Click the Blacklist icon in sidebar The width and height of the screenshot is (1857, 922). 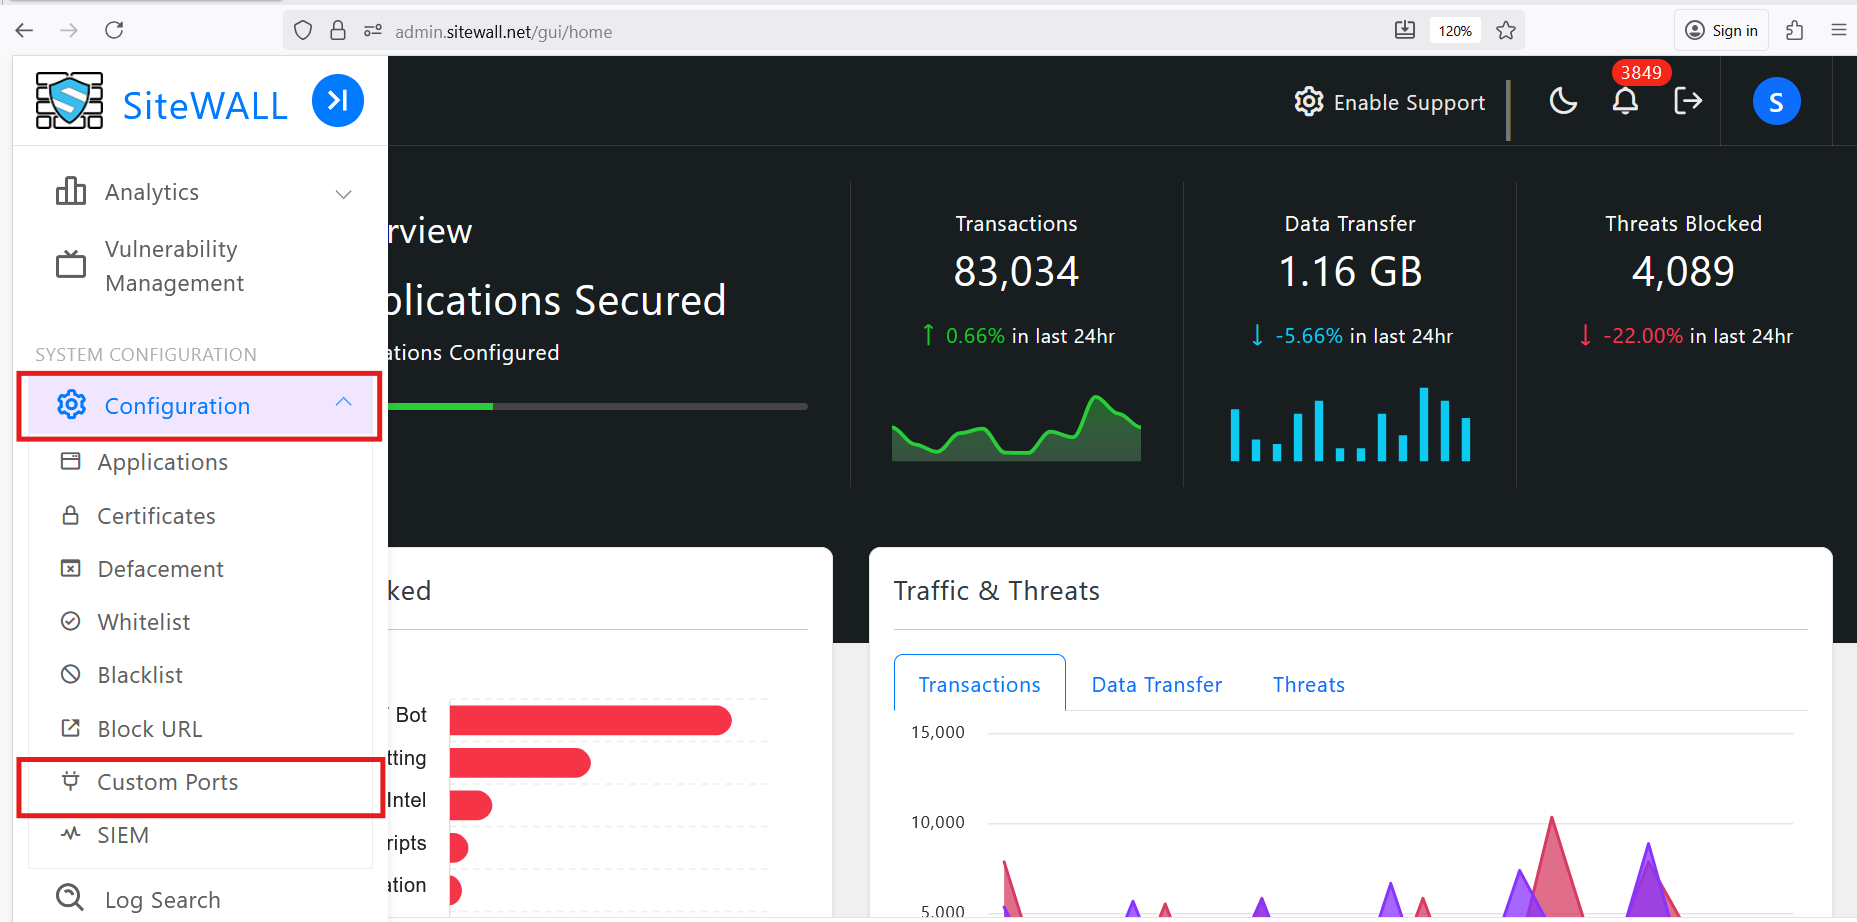point(70,675)
